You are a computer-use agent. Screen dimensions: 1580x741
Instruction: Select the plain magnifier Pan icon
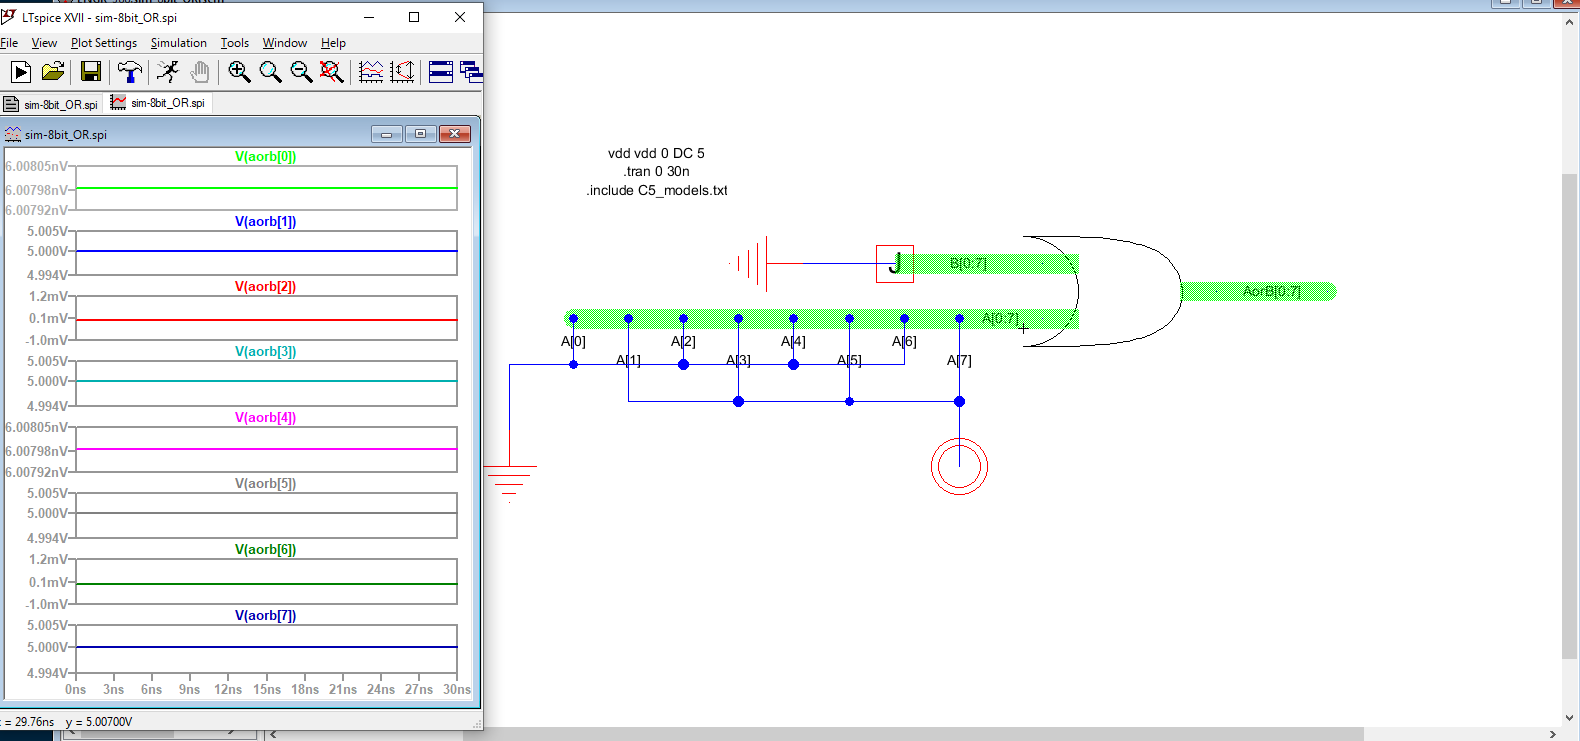(270, 72)
